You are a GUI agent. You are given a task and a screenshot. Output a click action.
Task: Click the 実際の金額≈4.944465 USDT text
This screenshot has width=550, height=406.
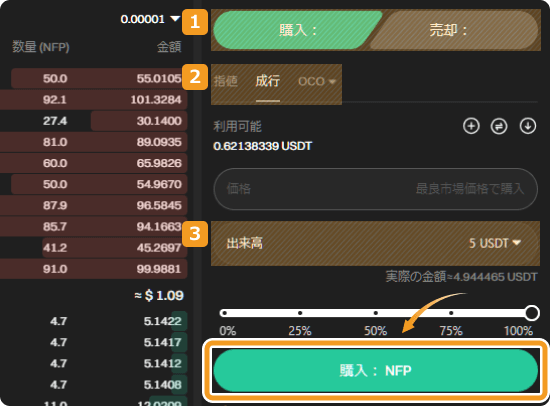pyautogui.click(x=461, y=277)
